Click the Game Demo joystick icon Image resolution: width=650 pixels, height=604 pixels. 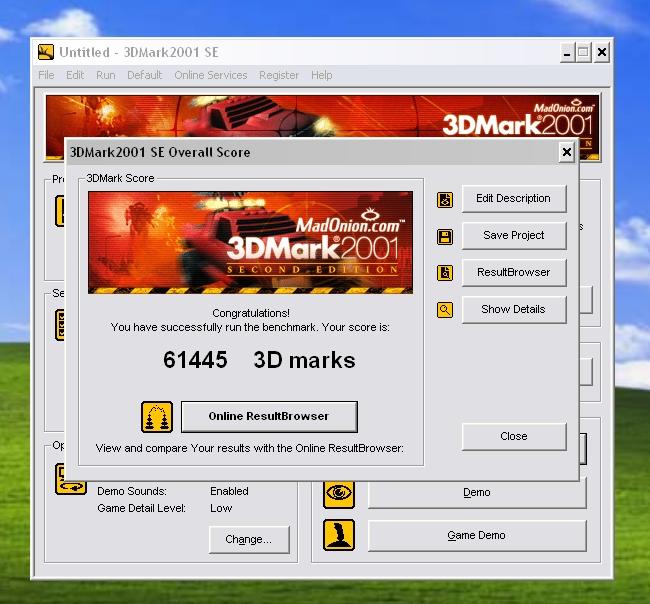[x=339, y=535]
